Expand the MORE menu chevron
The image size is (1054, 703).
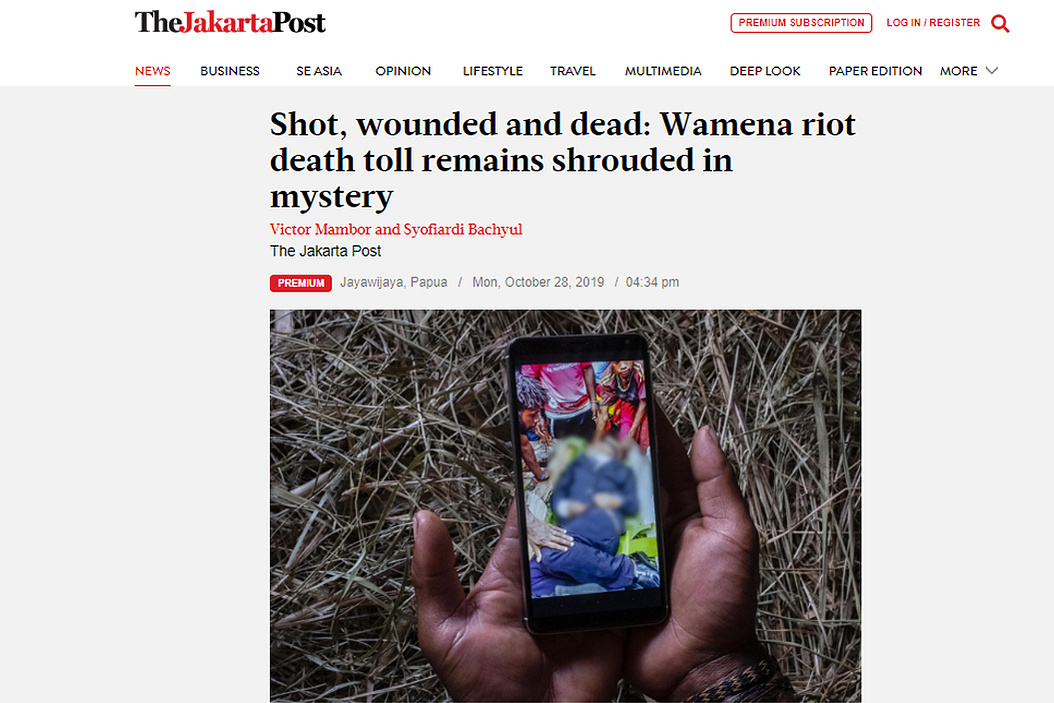coord(991,71)
